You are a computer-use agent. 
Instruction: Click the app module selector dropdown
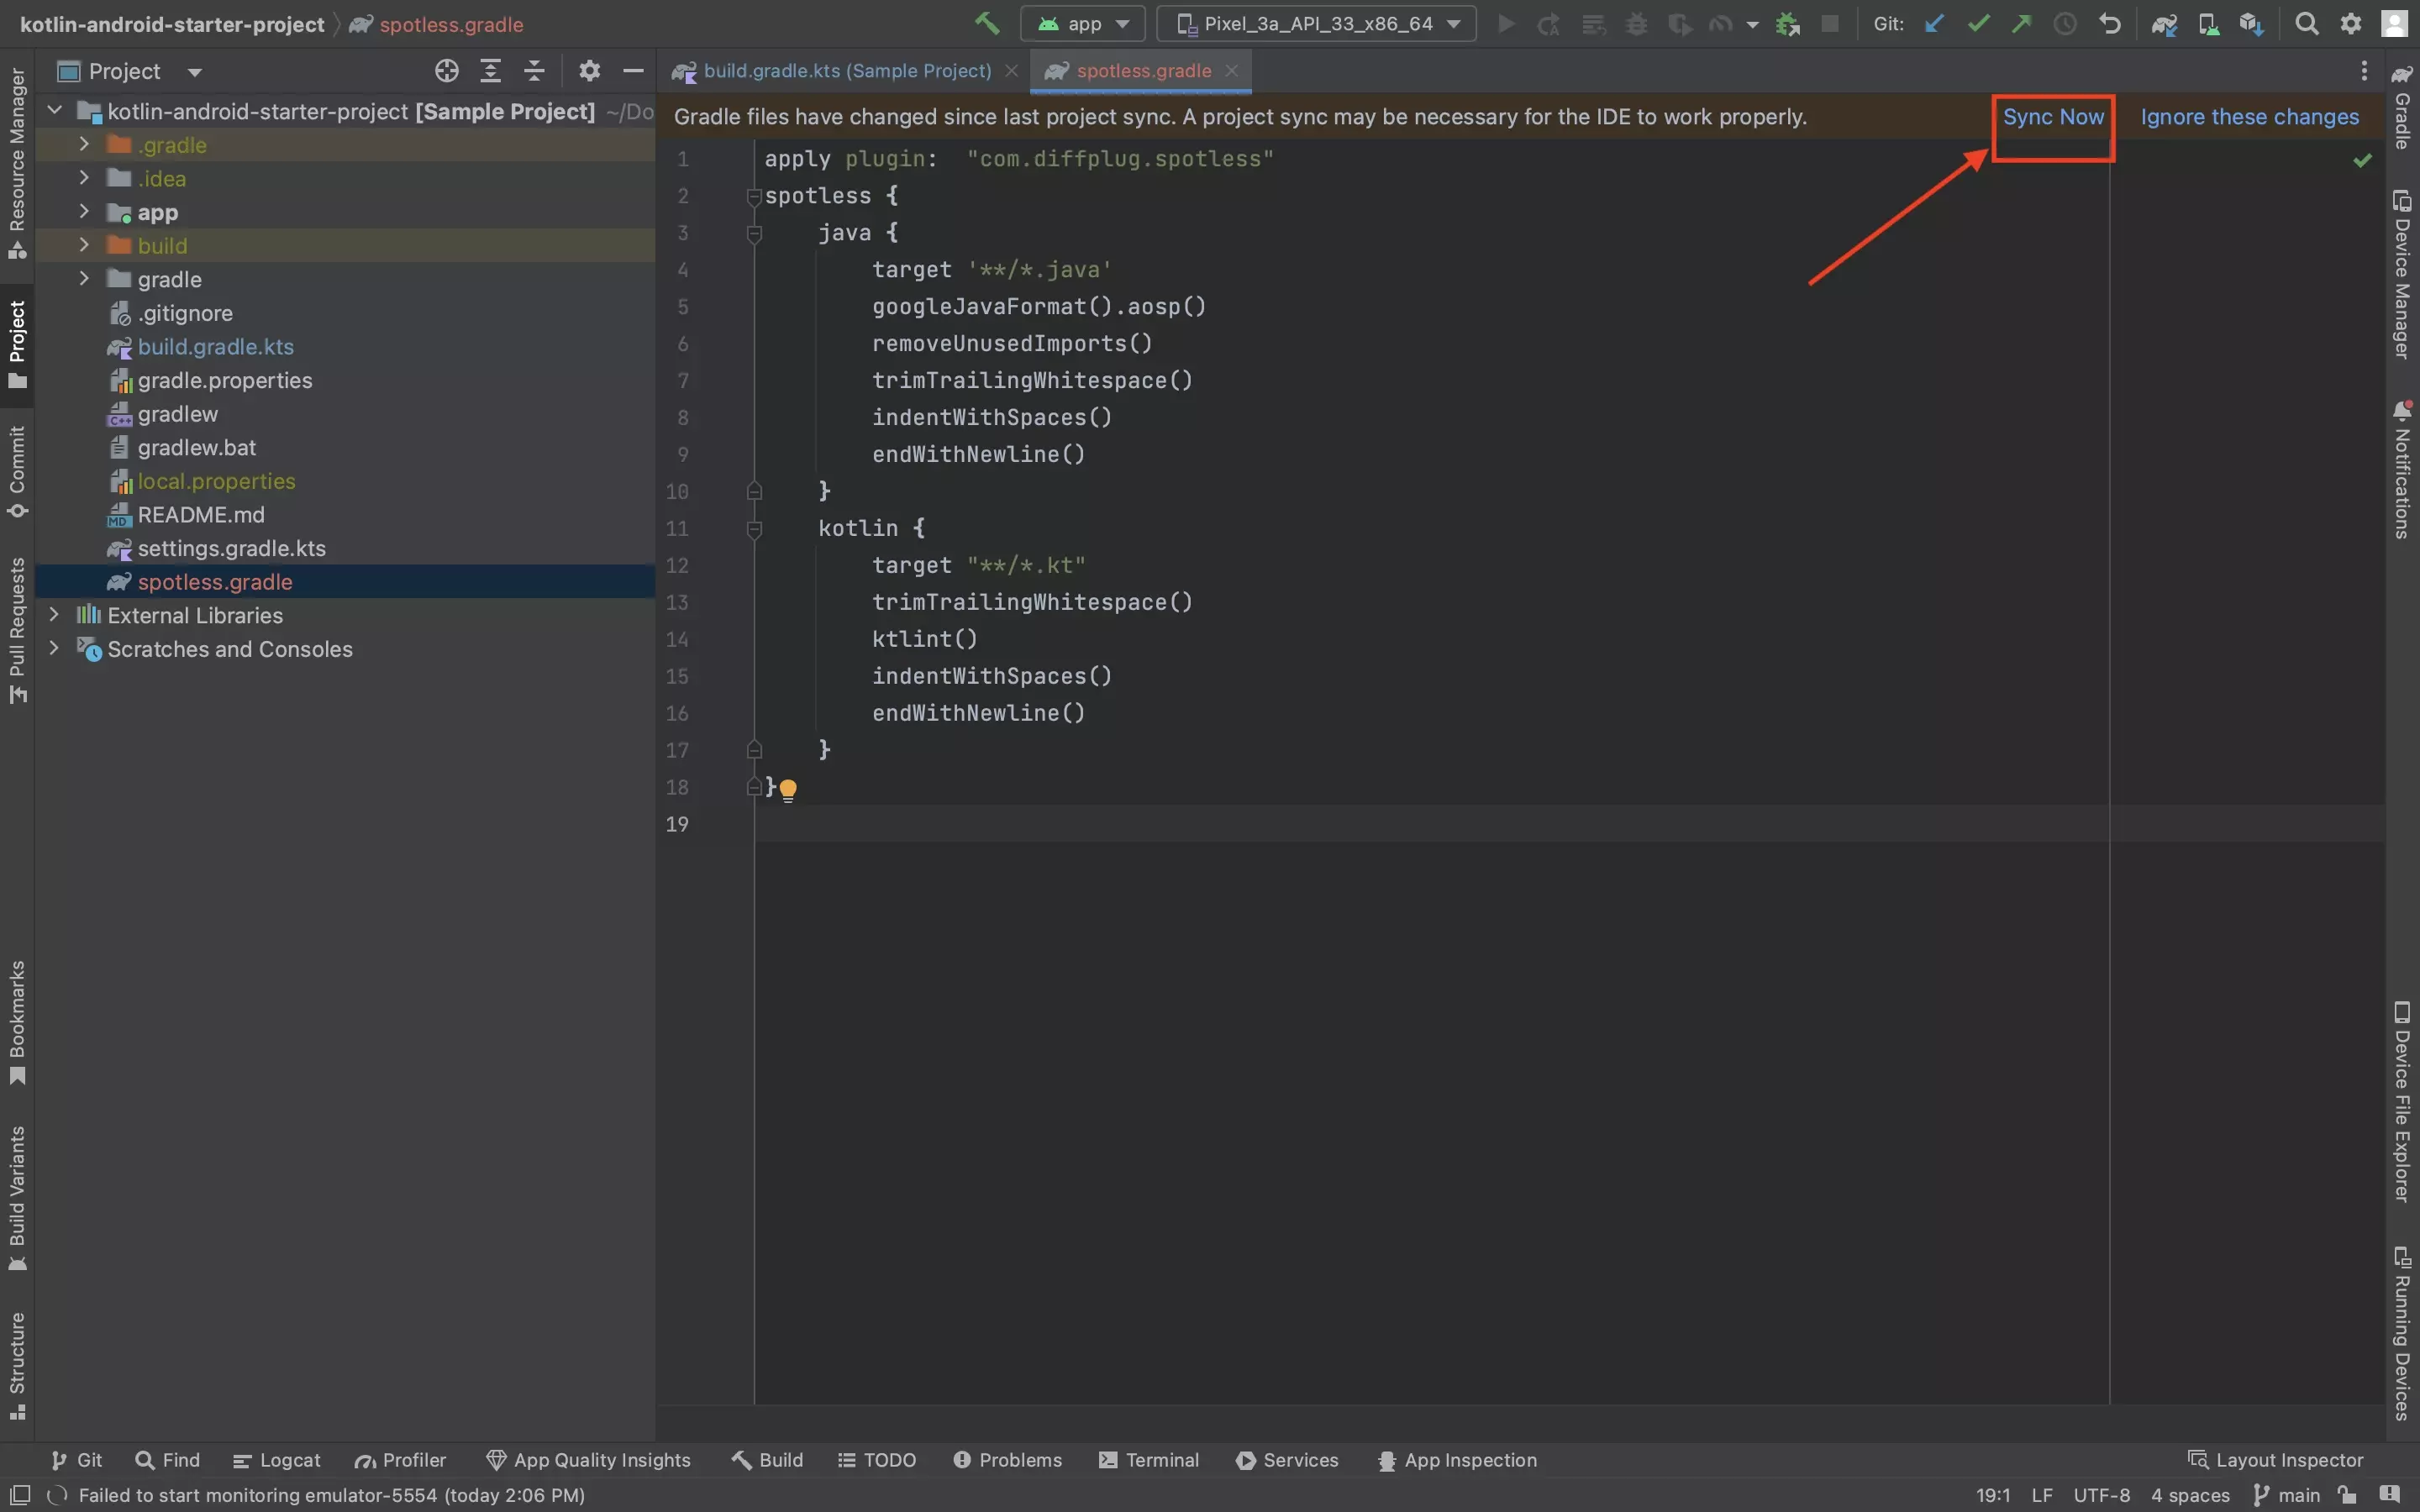[1081, 24]
